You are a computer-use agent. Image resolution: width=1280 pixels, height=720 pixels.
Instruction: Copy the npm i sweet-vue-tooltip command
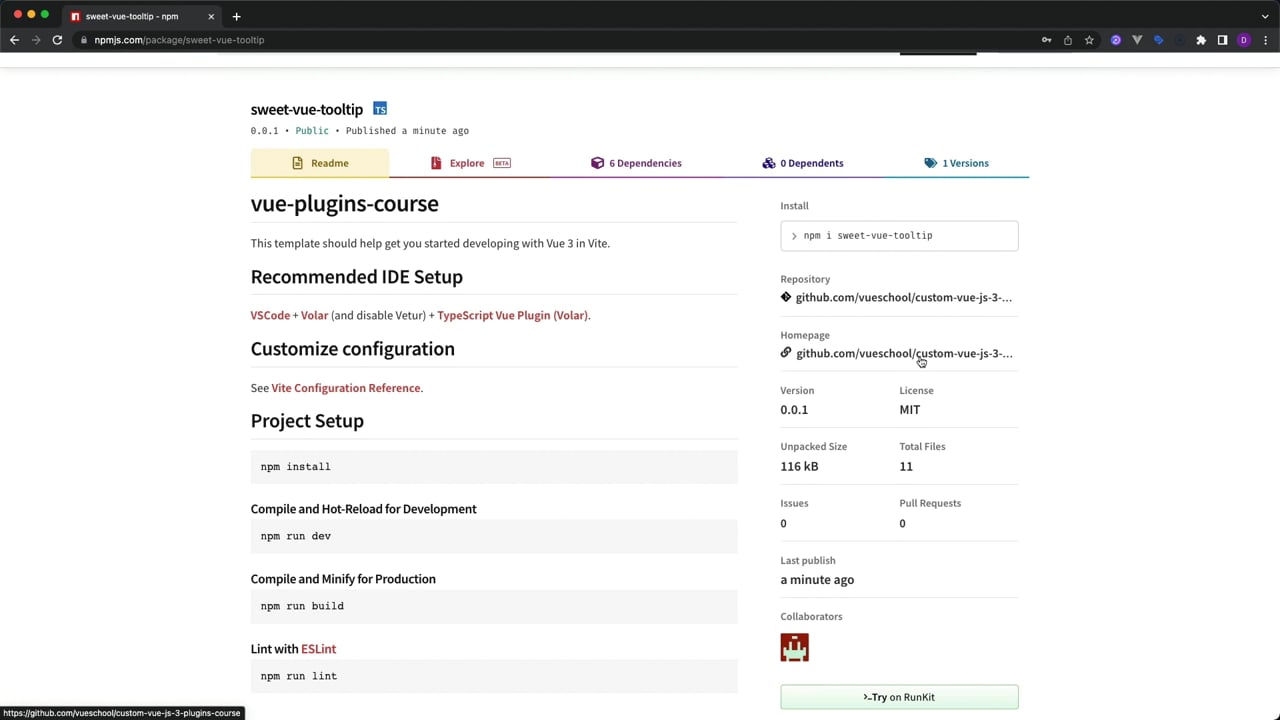899,235
